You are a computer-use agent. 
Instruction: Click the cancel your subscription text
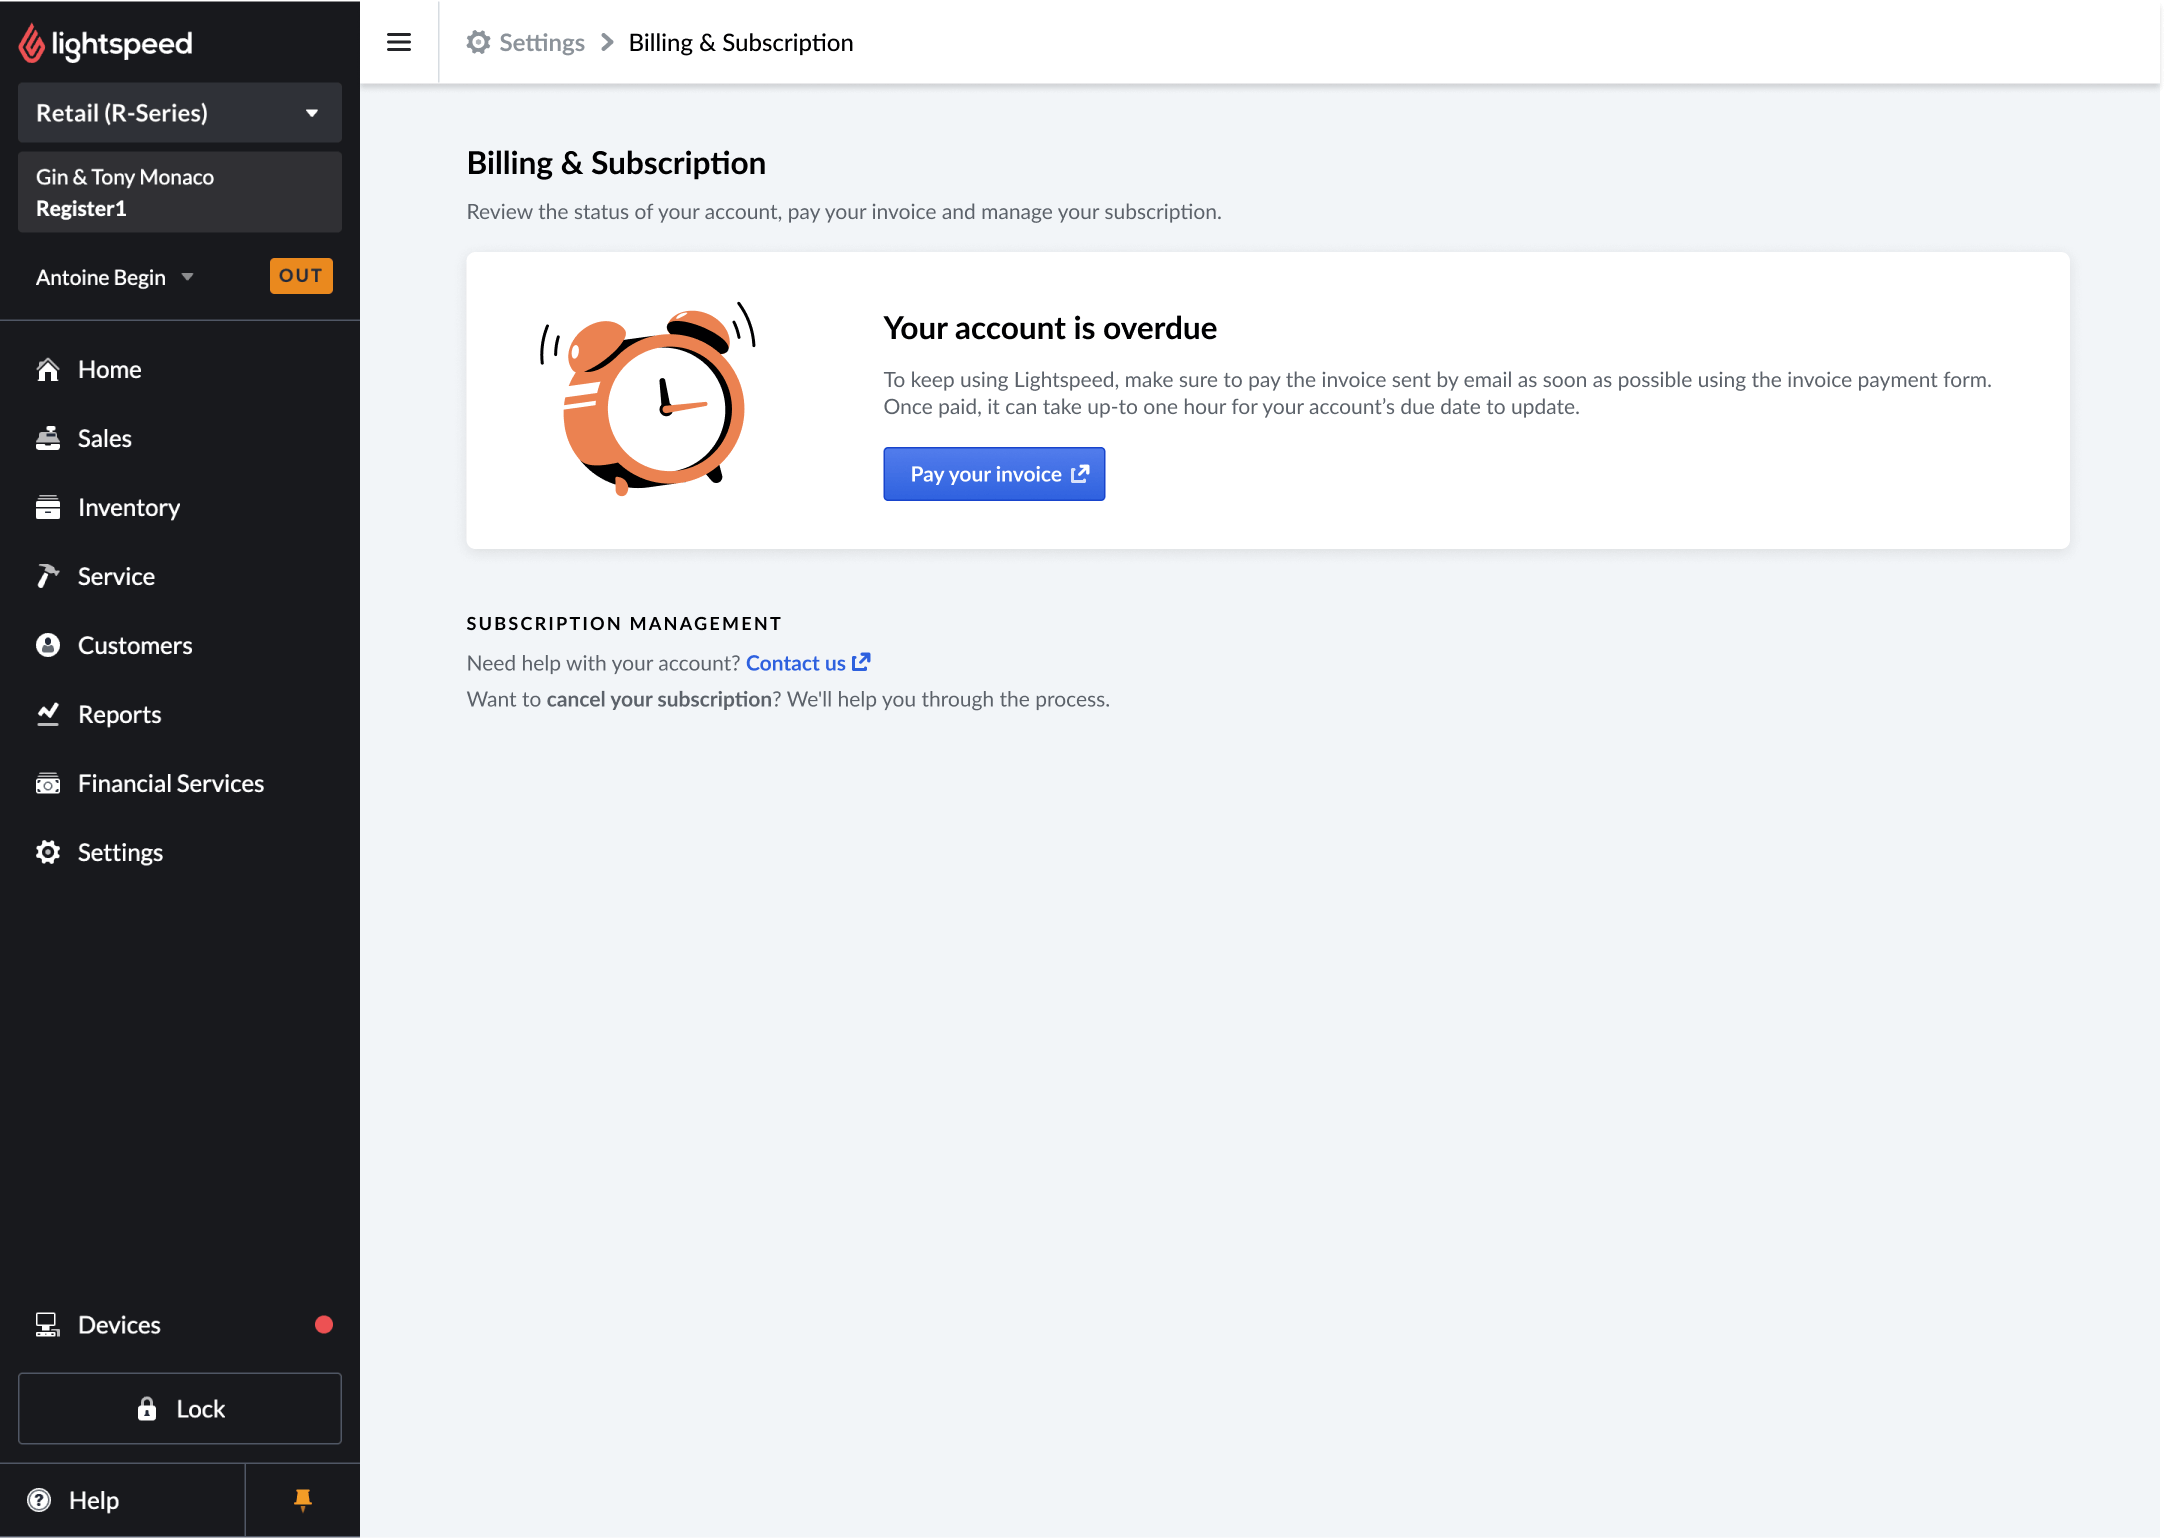[659, 700]
